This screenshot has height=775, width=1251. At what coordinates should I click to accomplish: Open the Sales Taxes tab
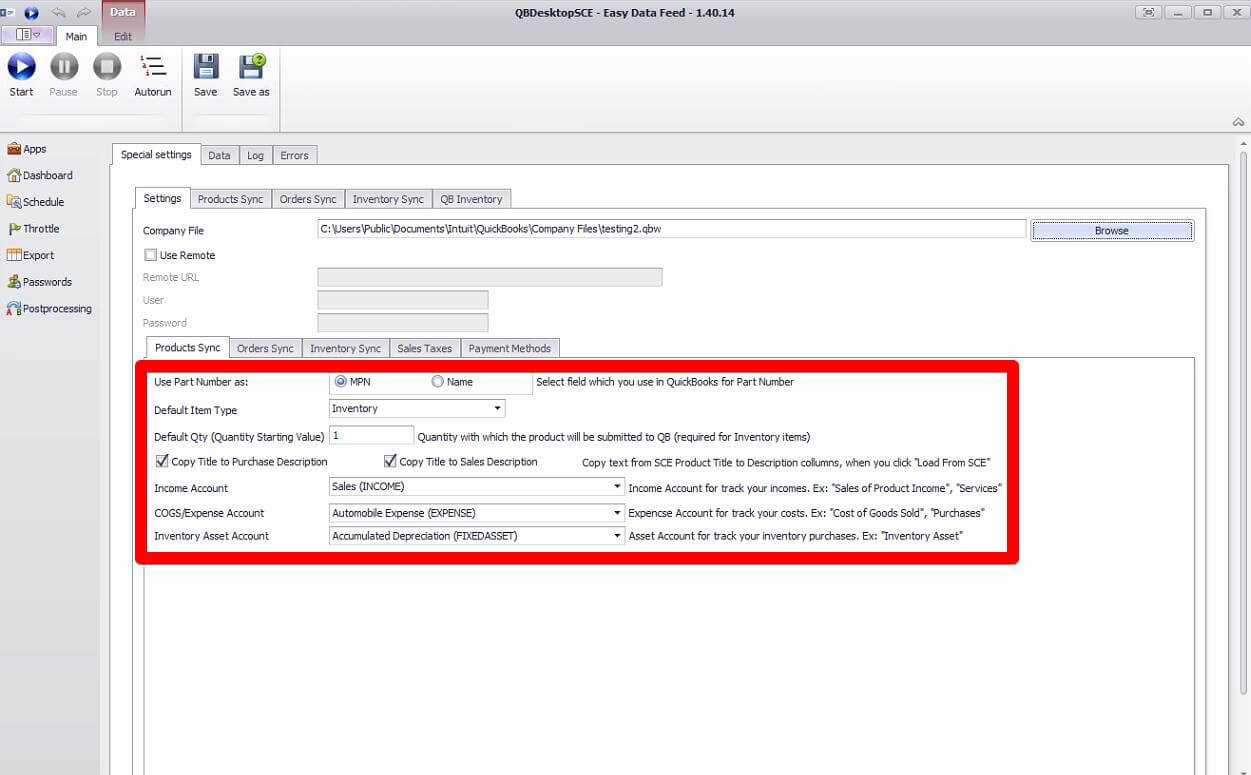[x=424, y=348]
